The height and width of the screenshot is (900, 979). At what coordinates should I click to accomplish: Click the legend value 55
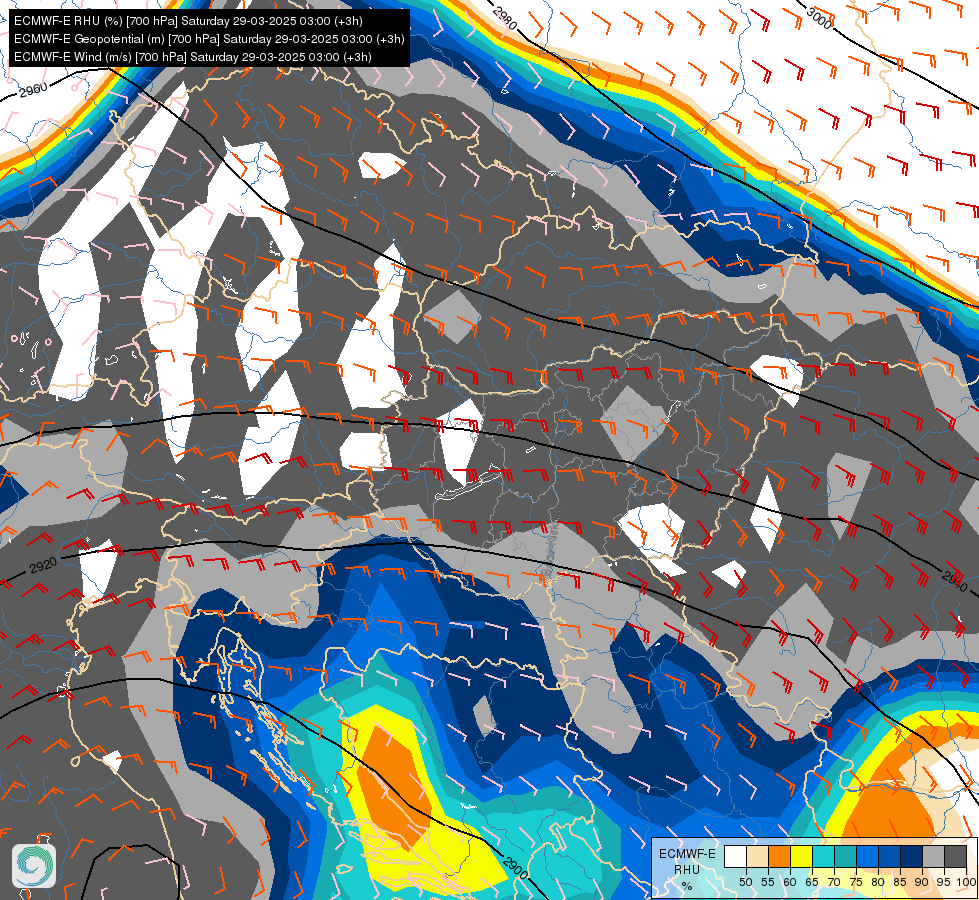pos(767,882)
